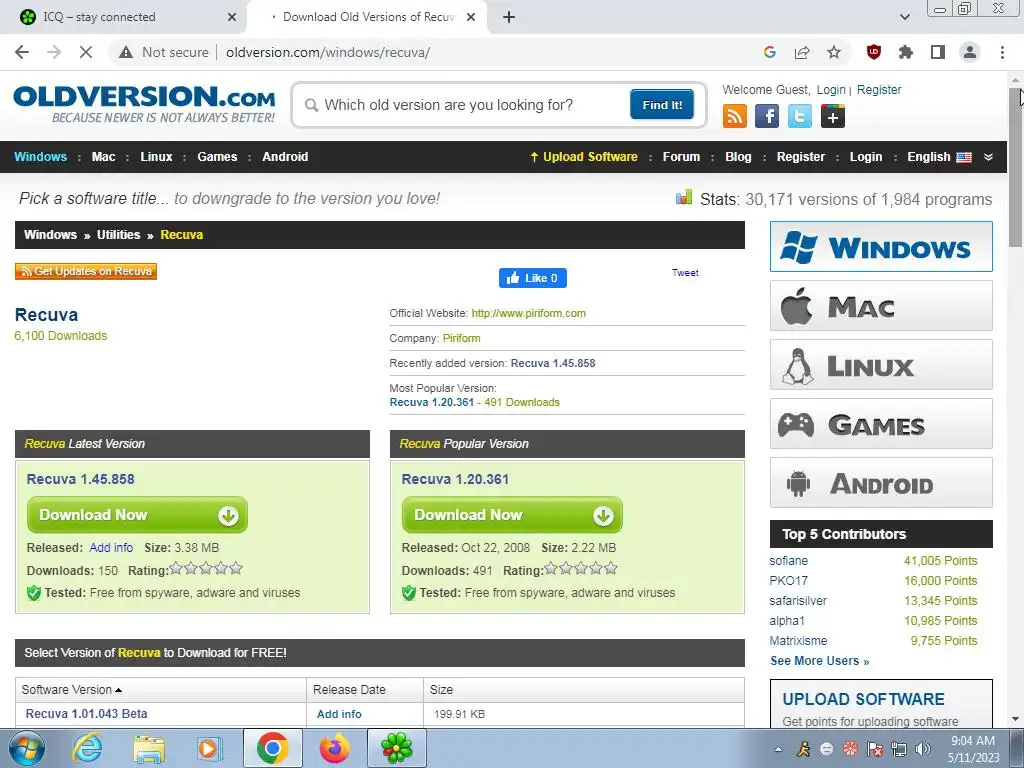Click the Facebook Like 0 button

click(533, 278)
